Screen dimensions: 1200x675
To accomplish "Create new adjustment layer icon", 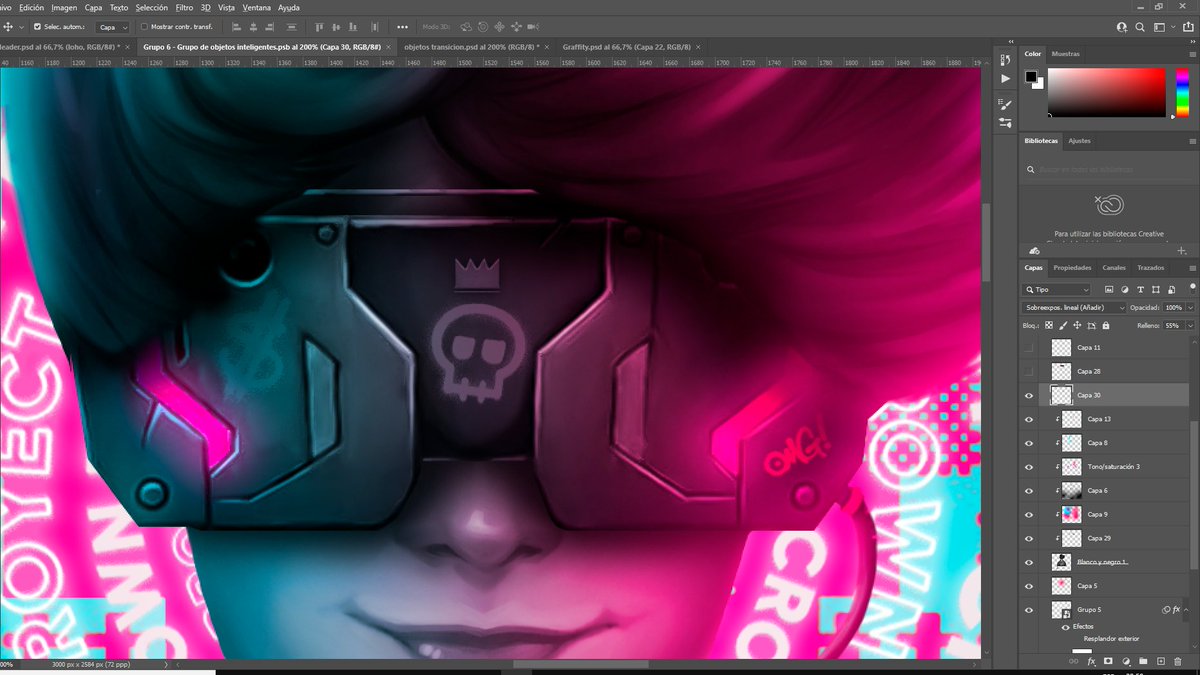I will point(1126,662).
